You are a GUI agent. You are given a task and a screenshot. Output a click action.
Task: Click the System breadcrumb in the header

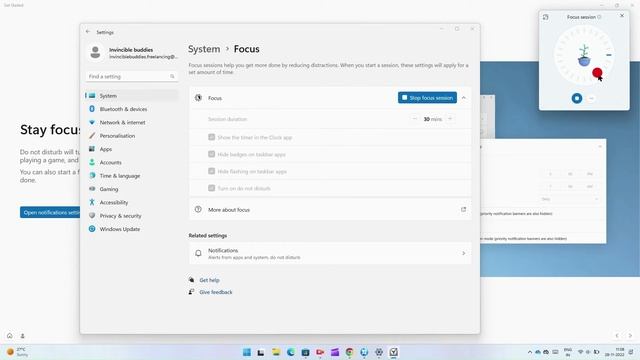pos(204,49)
